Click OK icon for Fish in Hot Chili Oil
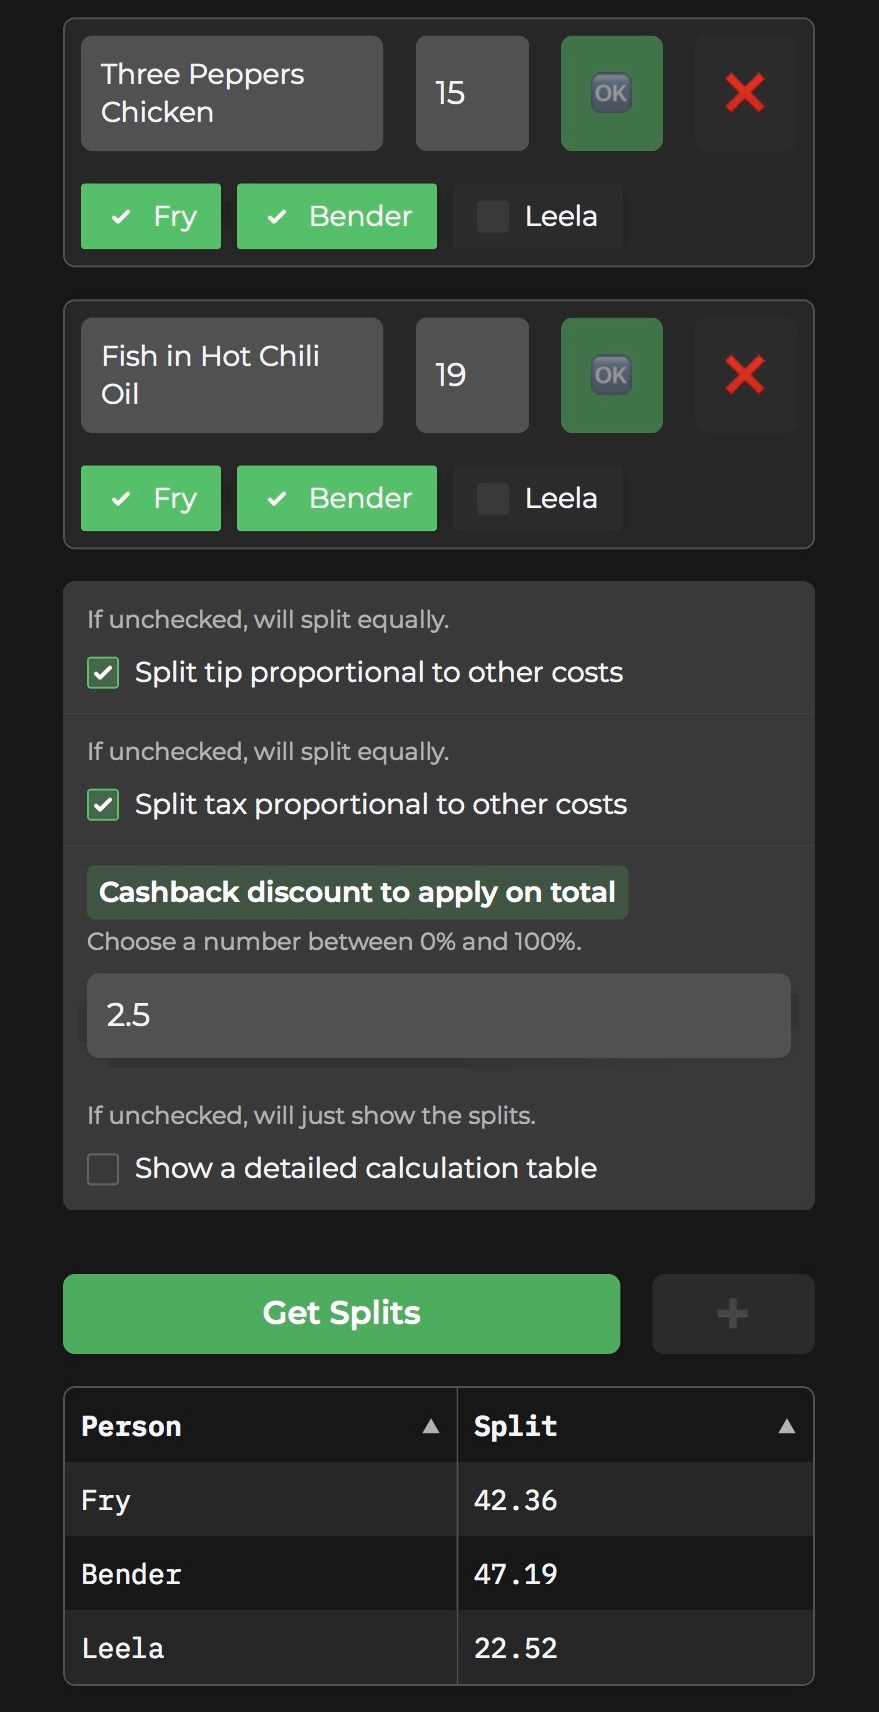 point(611,375)
